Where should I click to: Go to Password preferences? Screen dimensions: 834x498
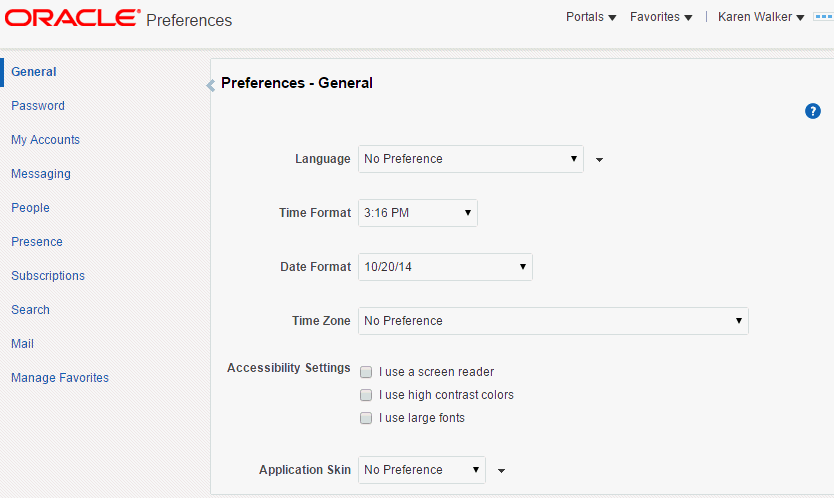coord(38,106)
